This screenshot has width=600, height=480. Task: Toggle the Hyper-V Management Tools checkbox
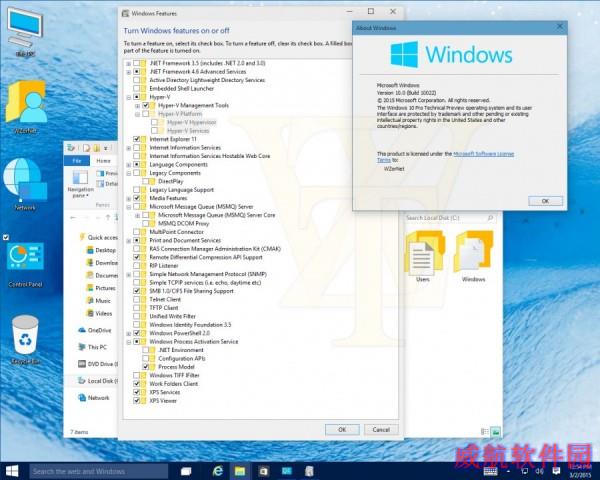pyautogui.click(x=145, y=105)
